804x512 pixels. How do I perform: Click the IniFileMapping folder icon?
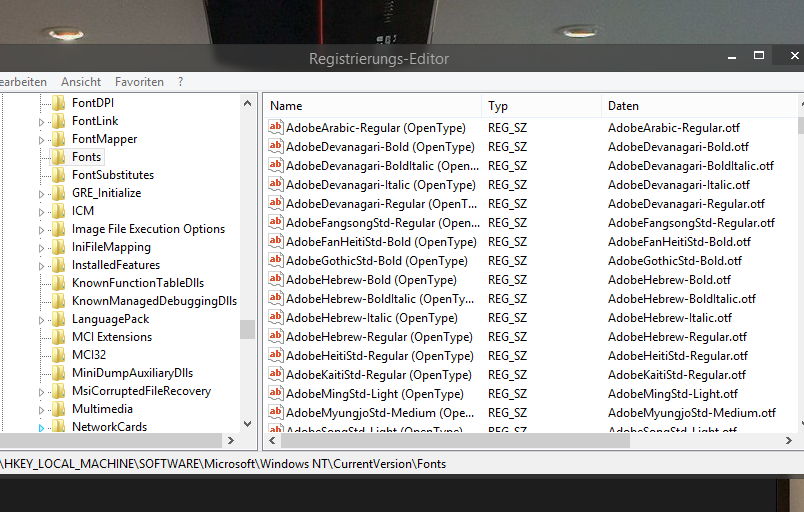59,247
